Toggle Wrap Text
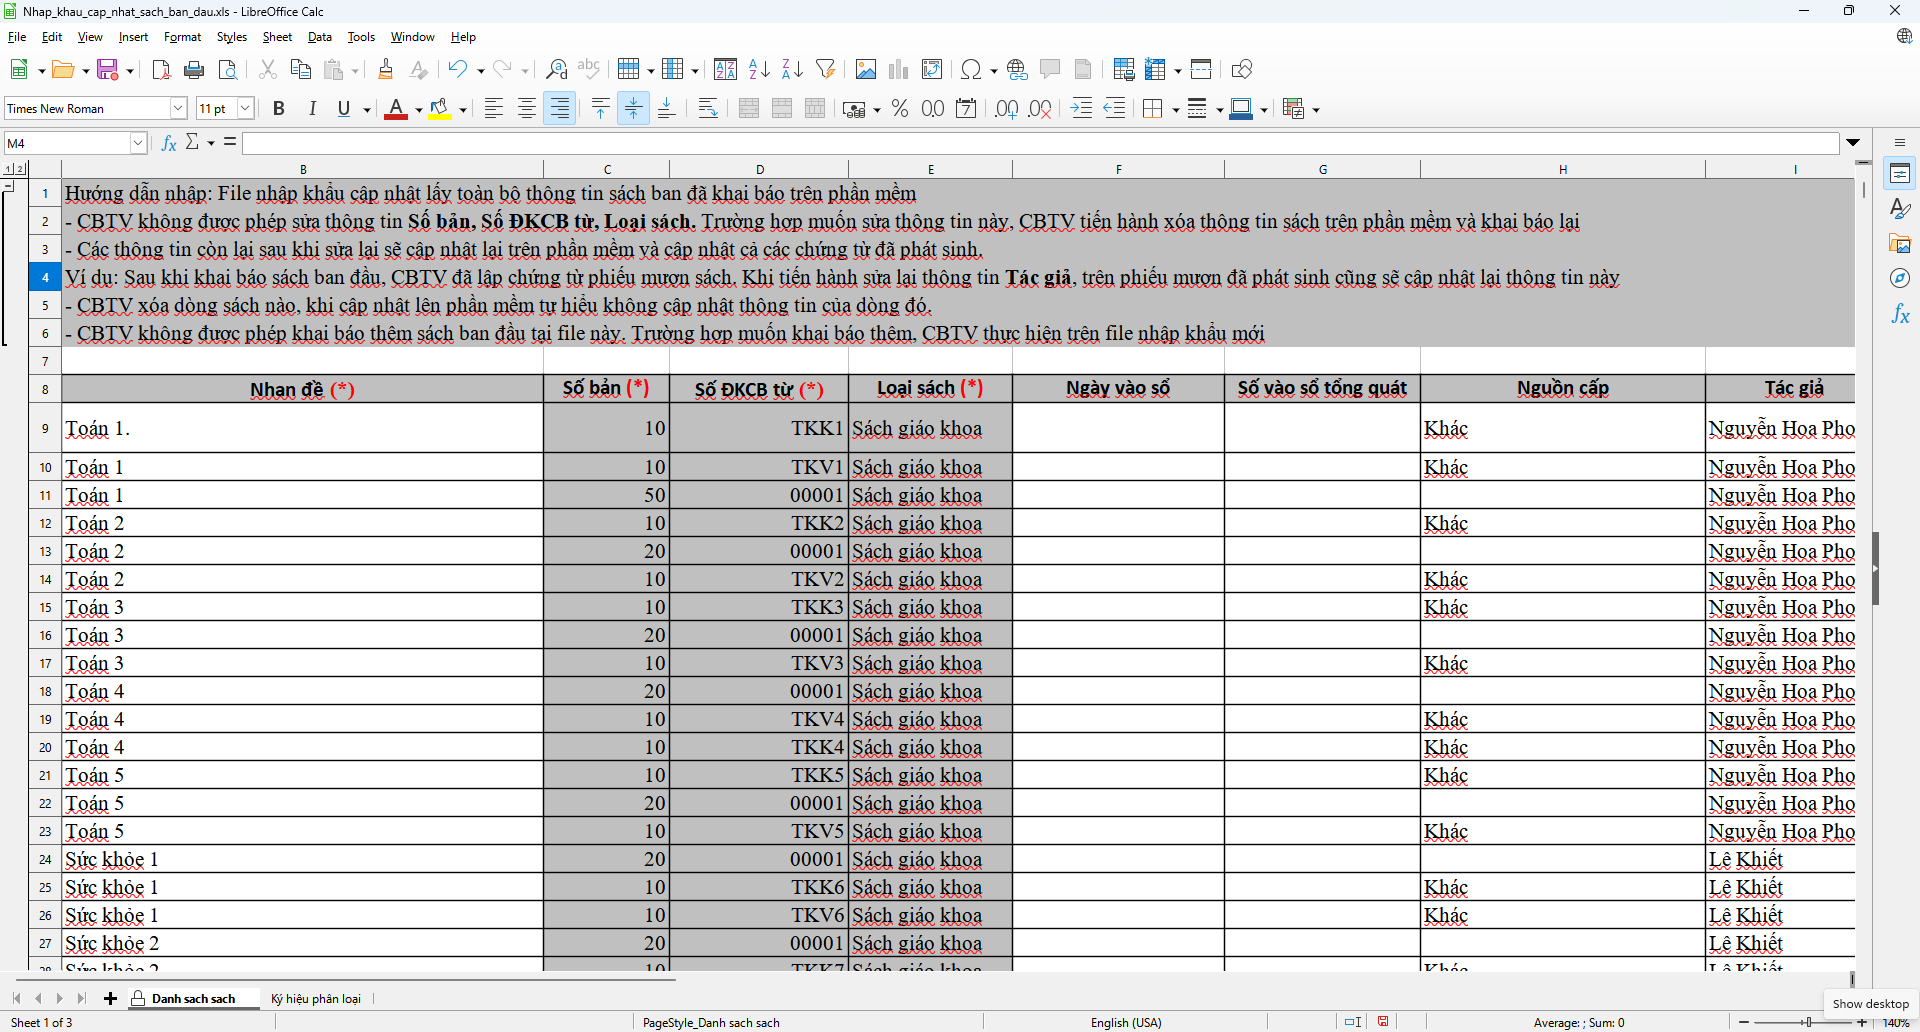The image size is (1920, 1032). click(x=708, y=108)
